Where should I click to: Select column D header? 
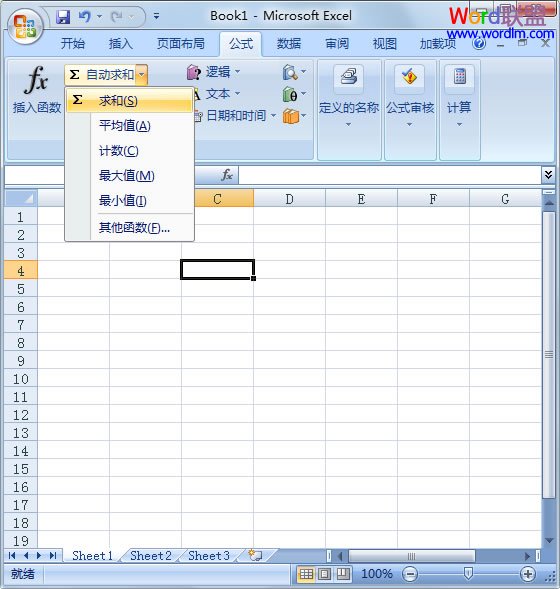289,199
